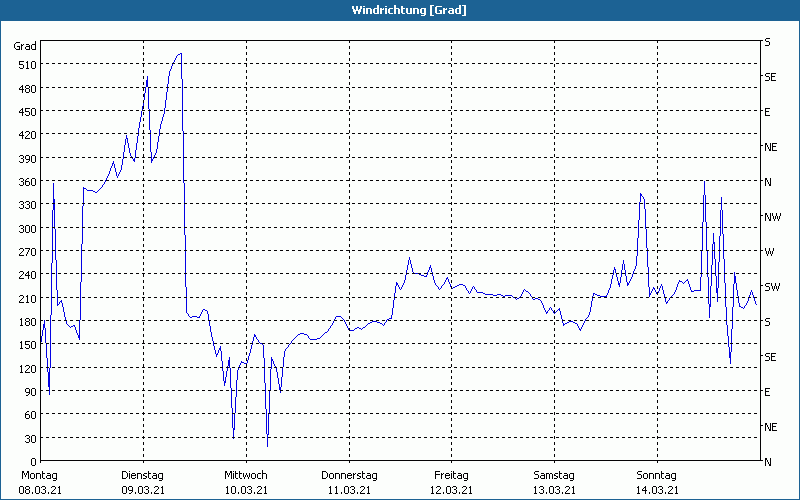The height and width of the screenshot is (500, 800).
Task: Click the 'W' compass label on right axis
Action: pos(769,252)
